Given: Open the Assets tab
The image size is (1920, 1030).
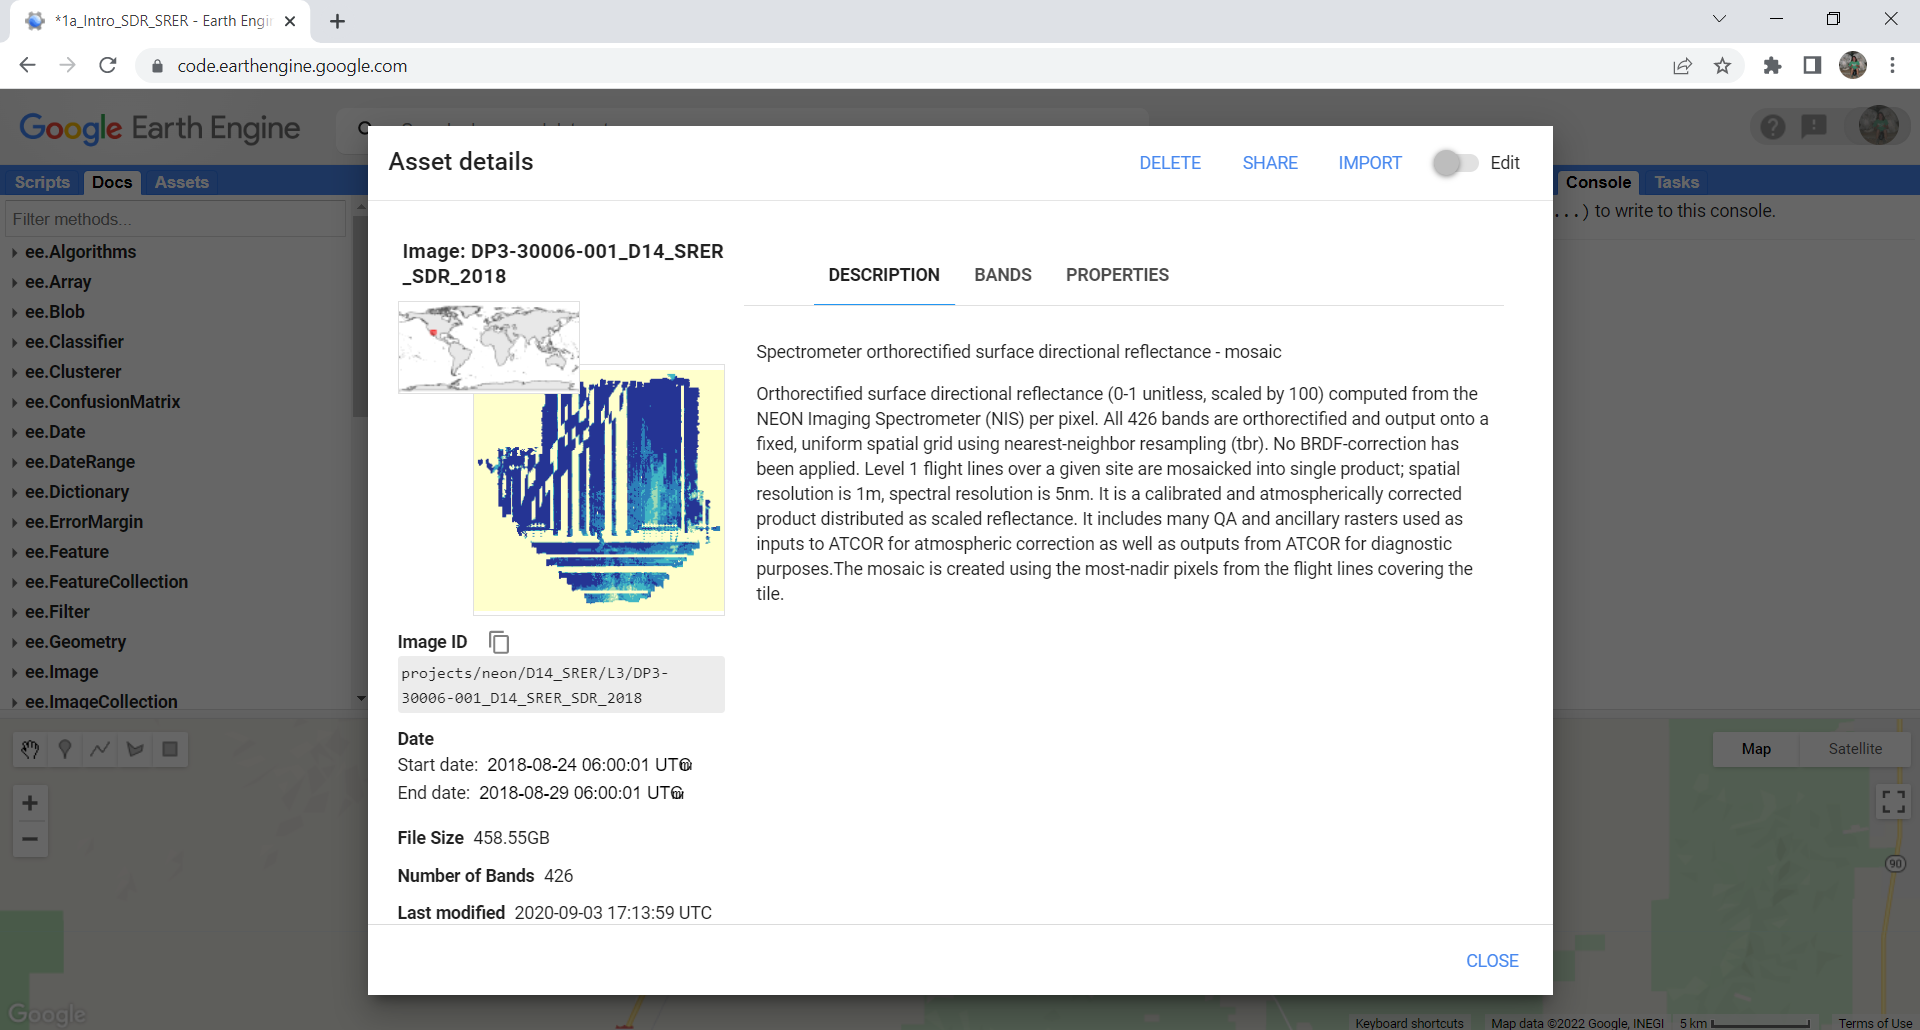Looking at the screenshot, I should point(181,182).
